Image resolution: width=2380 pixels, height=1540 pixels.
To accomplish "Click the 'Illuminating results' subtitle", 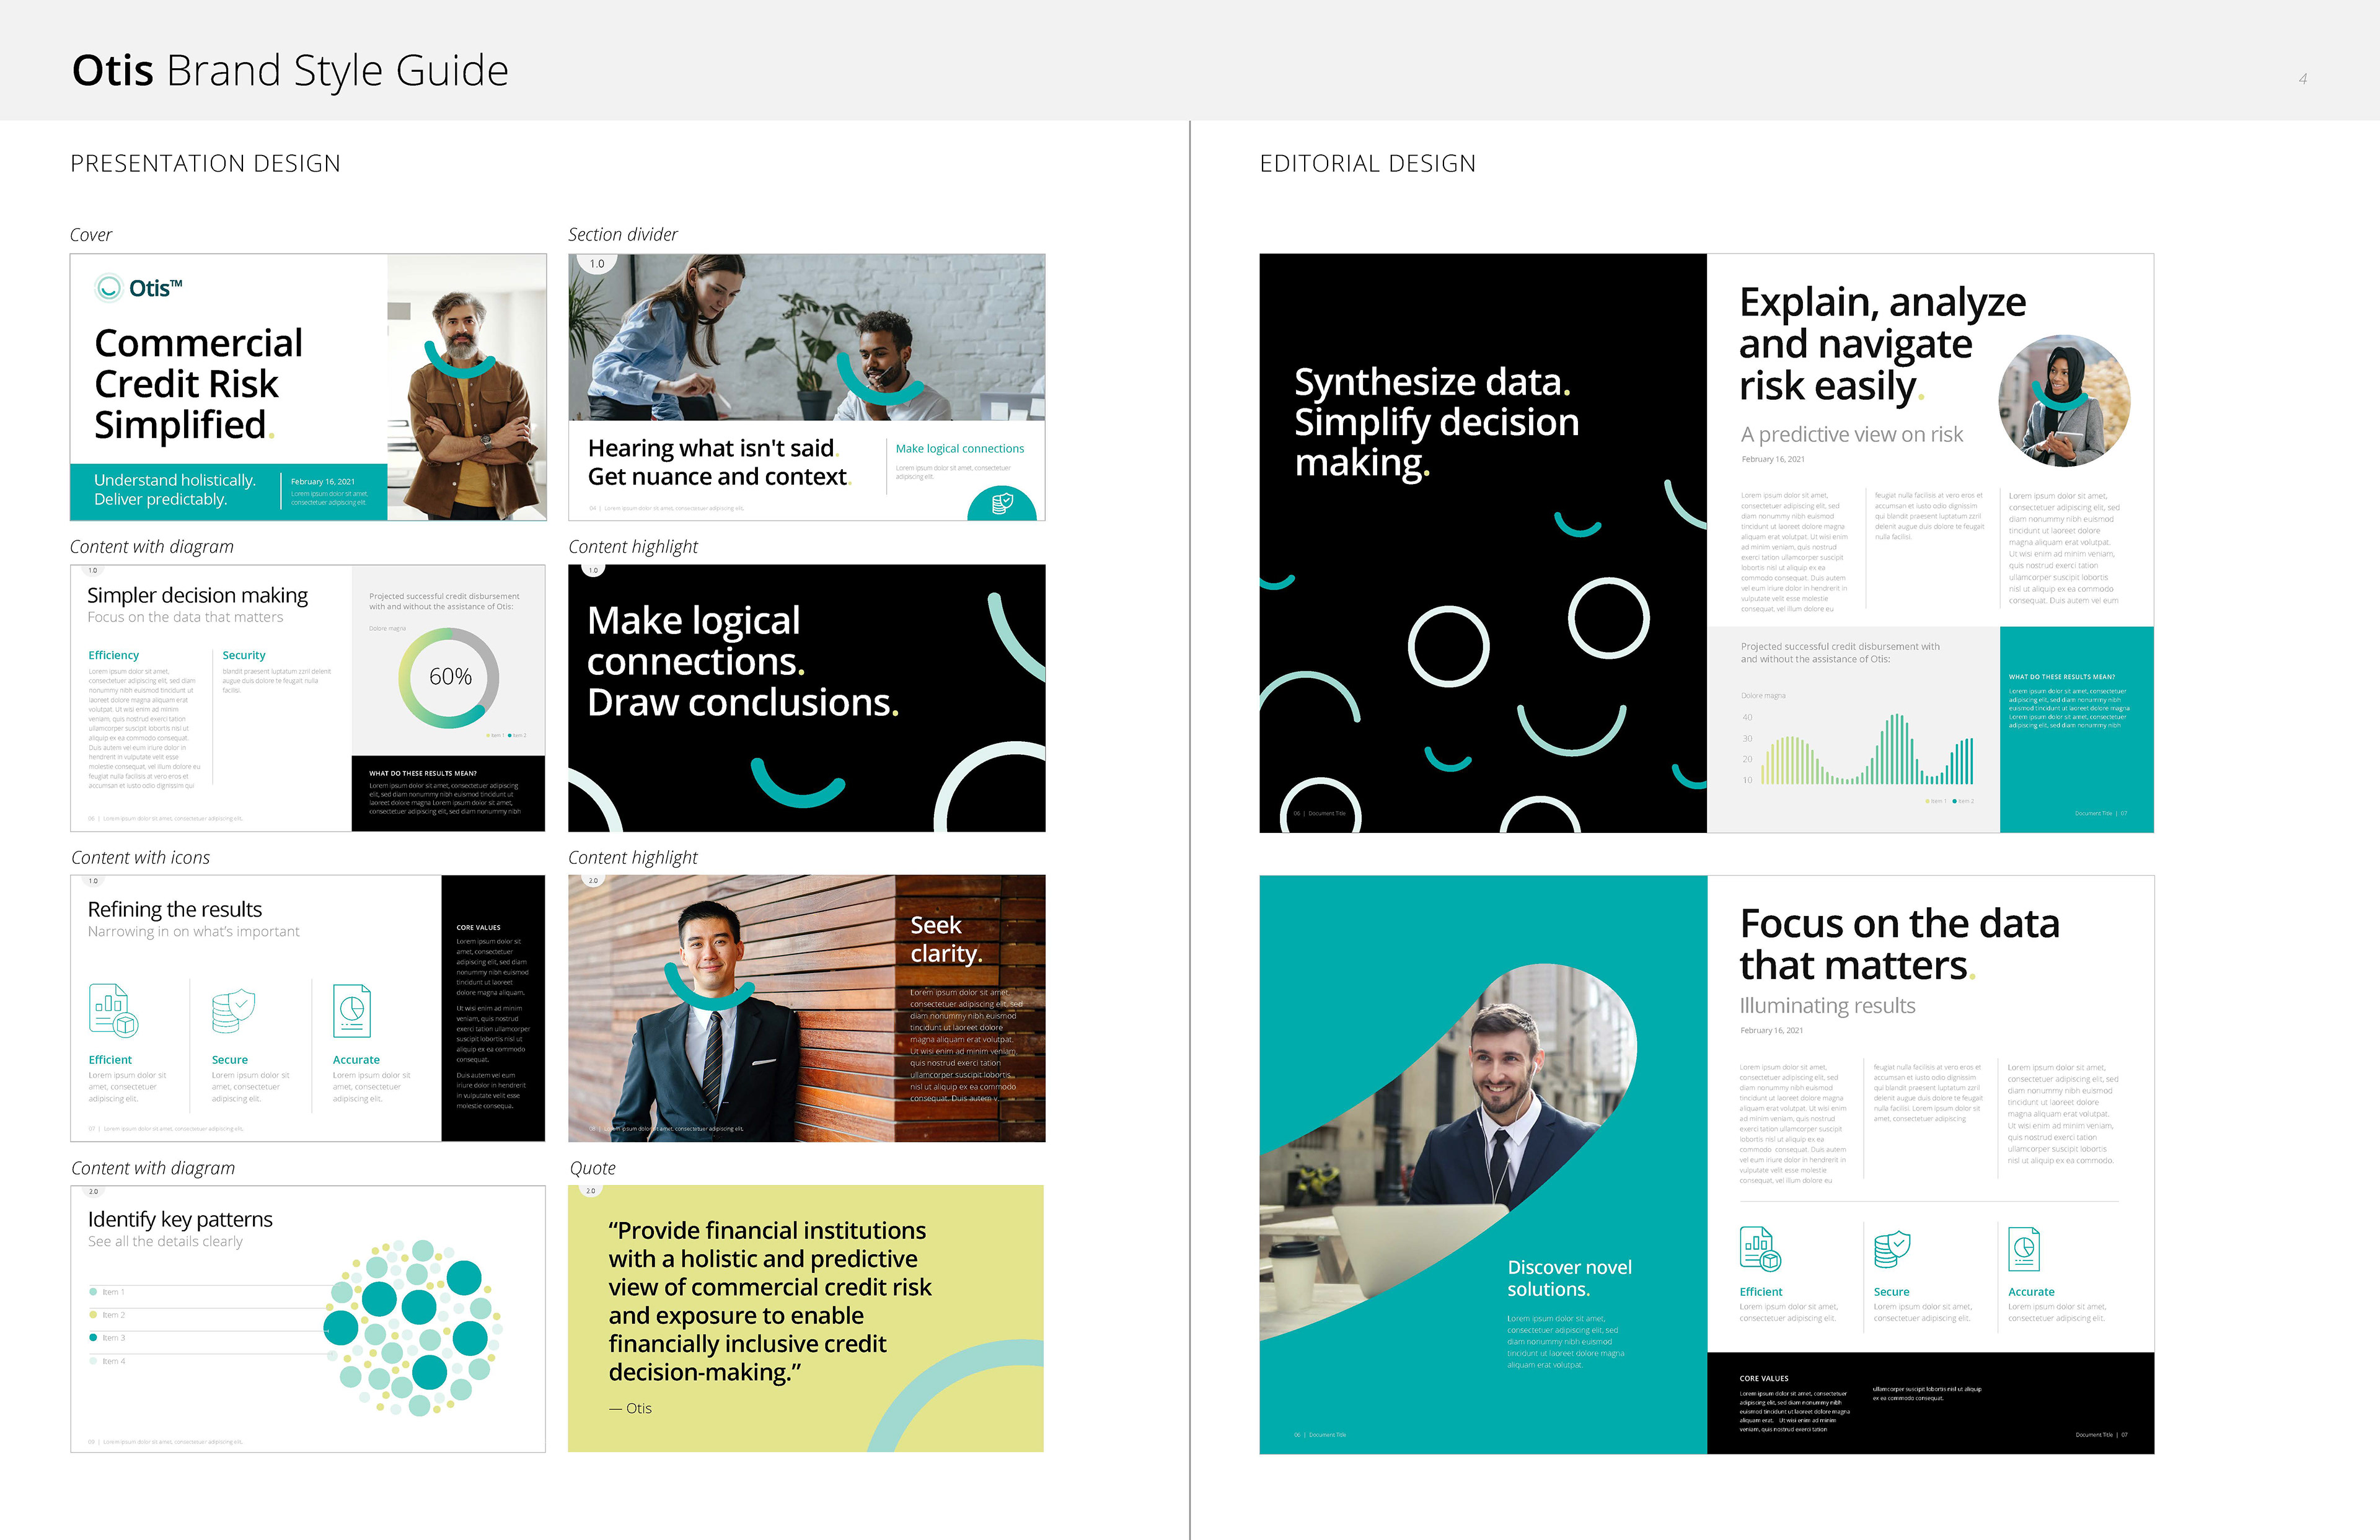I will pos(1827,1005).
